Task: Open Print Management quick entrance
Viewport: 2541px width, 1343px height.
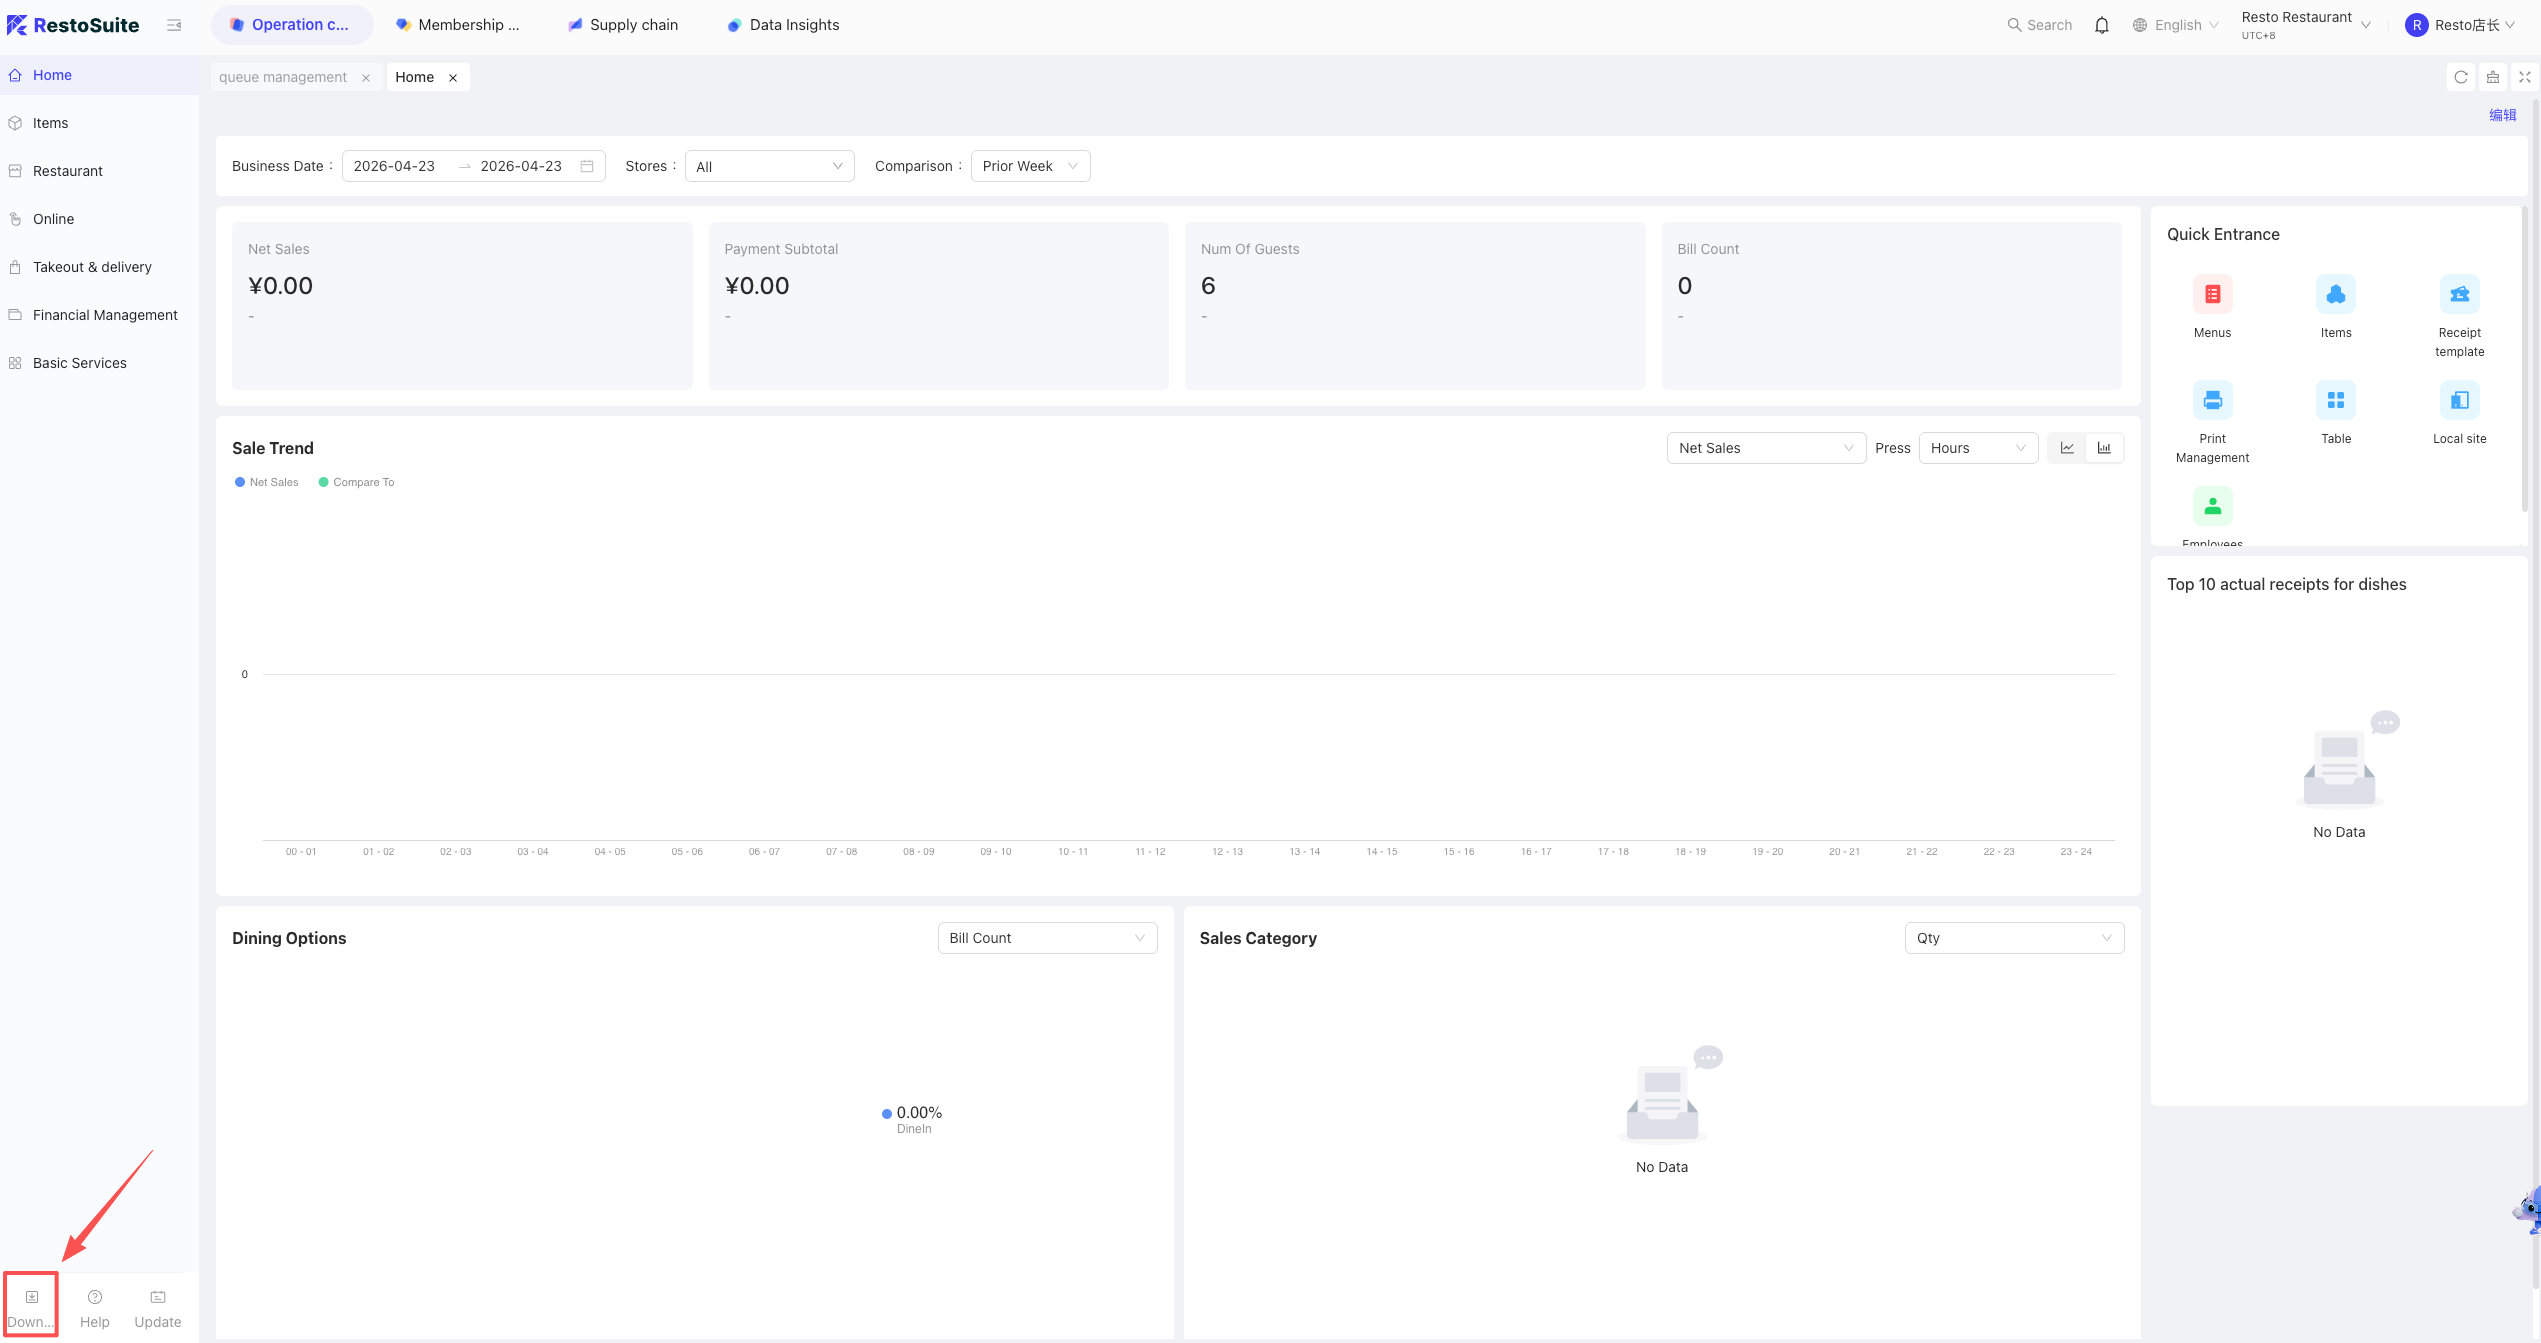Action: click(2212, 400)
